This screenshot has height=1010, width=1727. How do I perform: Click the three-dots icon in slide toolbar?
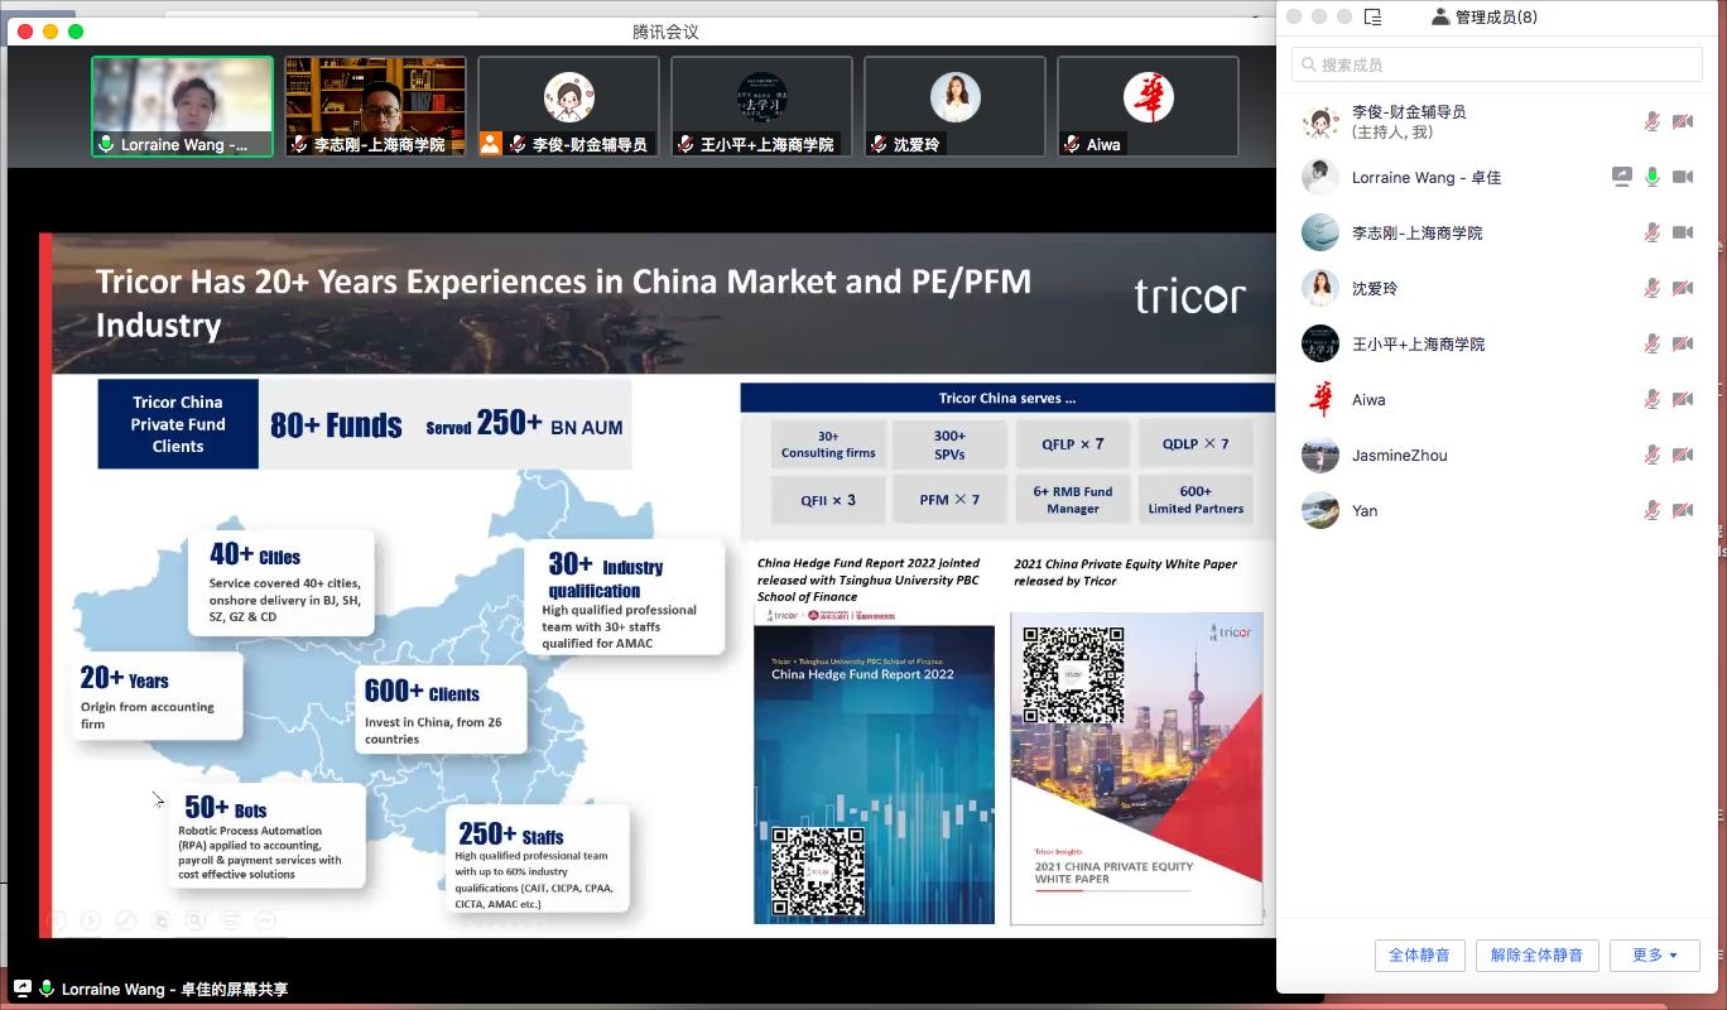(265, 920)
